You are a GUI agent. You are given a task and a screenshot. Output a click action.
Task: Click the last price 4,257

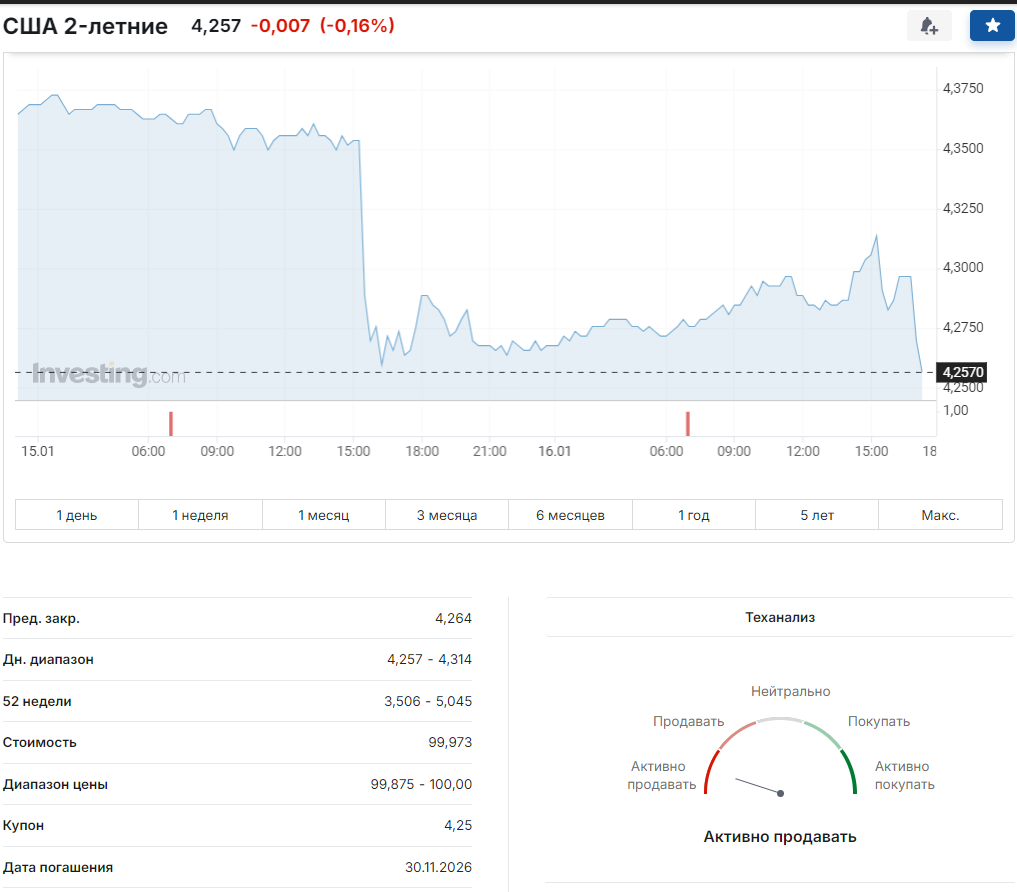[216, 26]
